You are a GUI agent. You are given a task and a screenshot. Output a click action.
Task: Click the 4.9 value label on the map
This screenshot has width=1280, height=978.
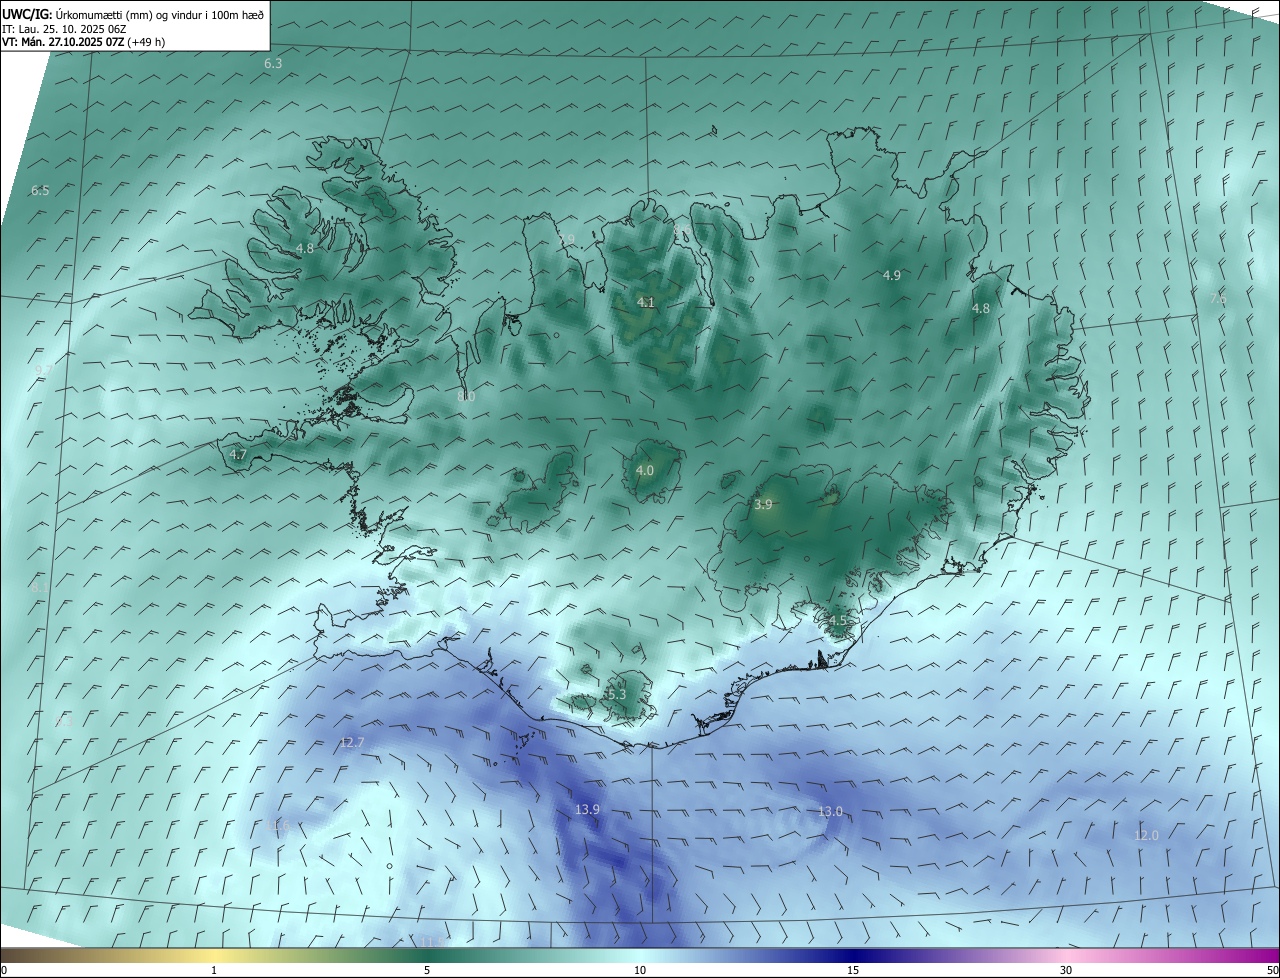point(891,275)
